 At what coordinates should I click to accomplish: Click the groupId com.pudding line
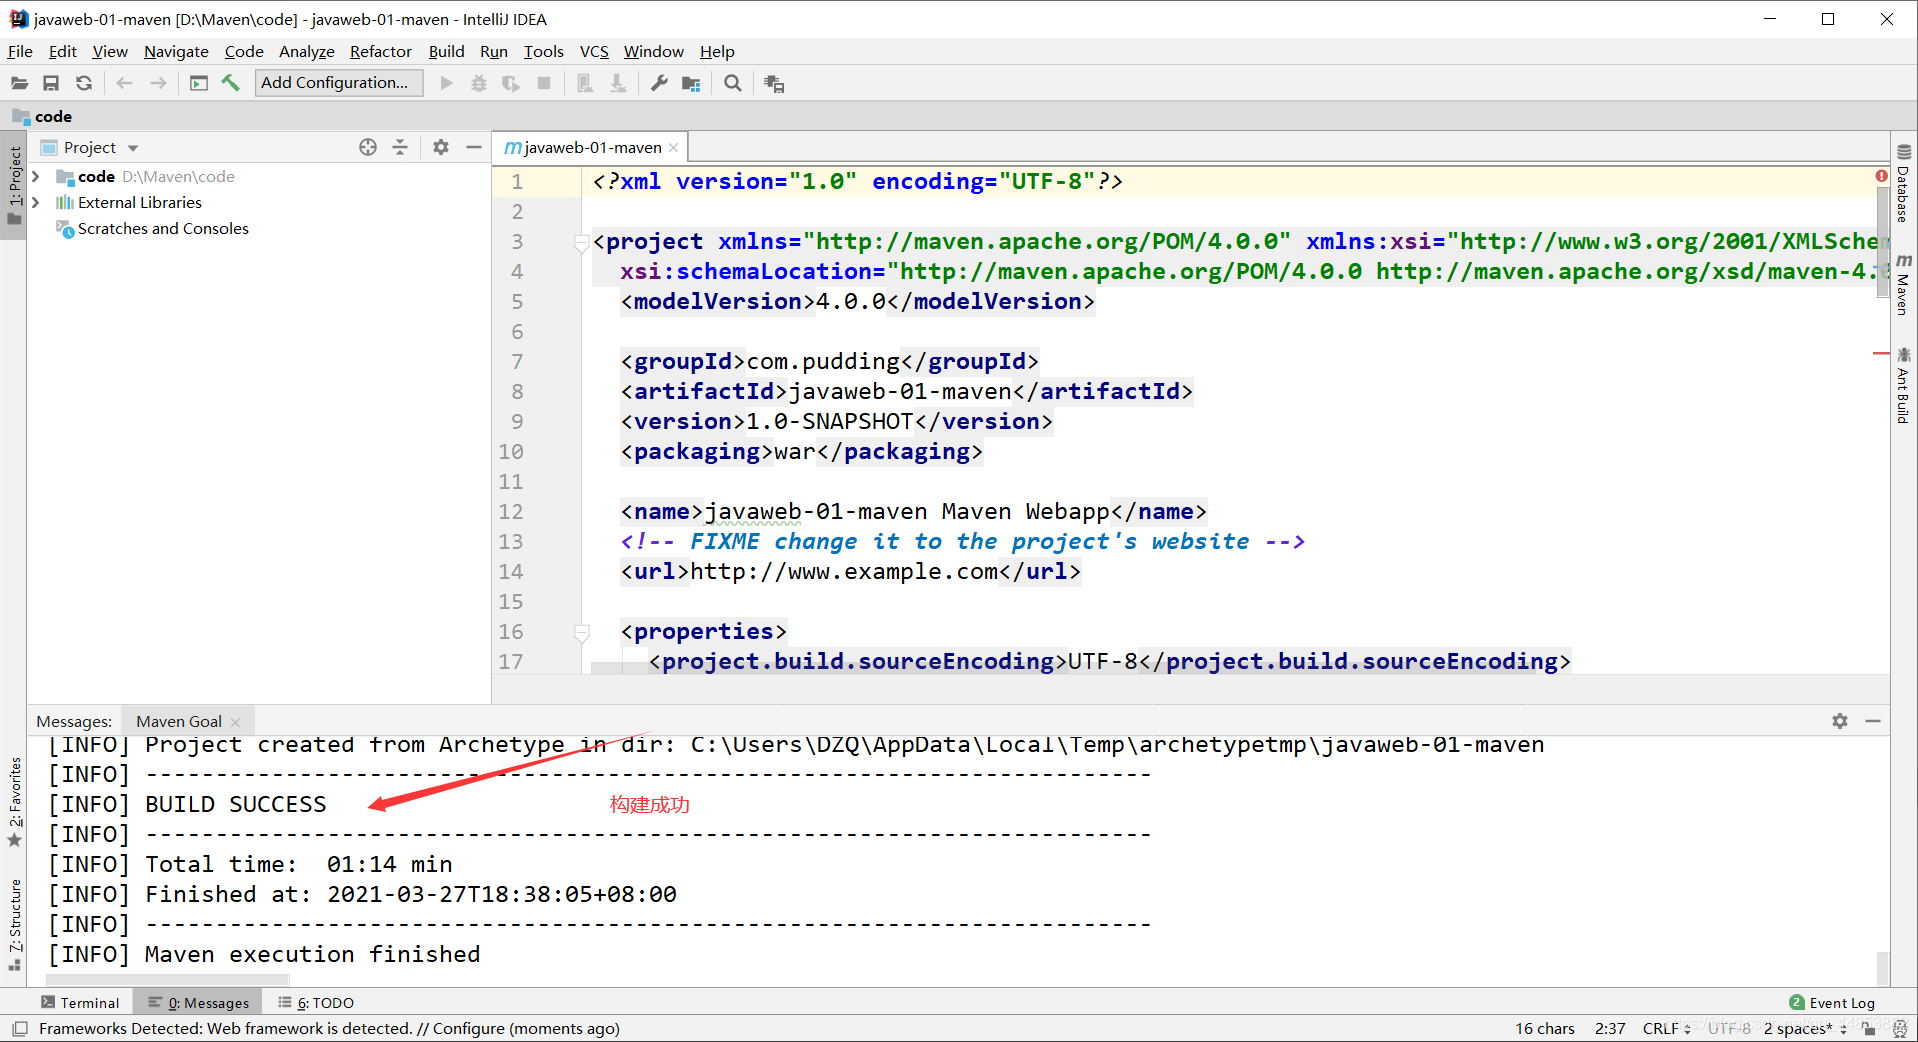click(x=830, y=361)
